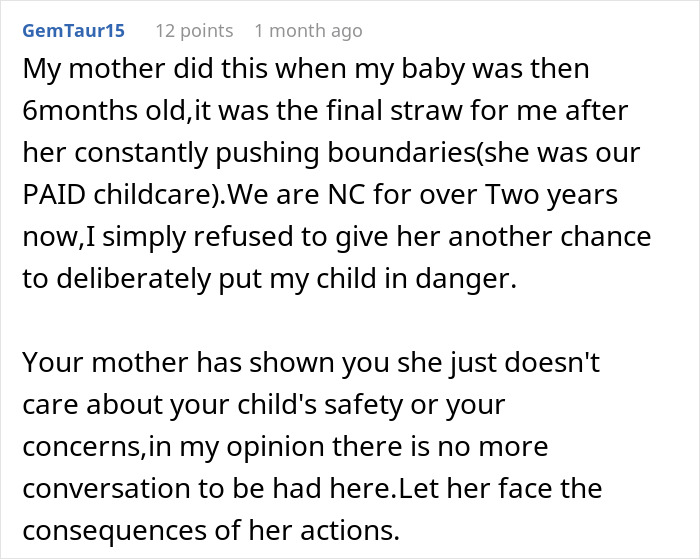Click the 12 points score label
Image resolution: width=700 pixels, height=559 pixels.
point(194,31)
